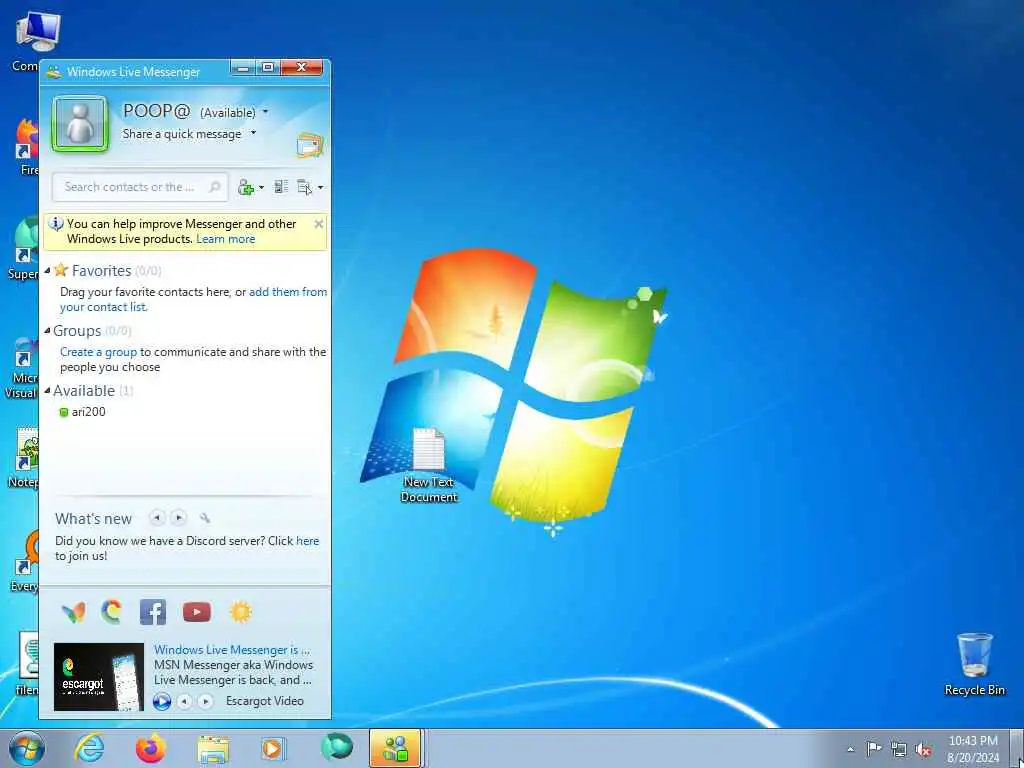Play the Escargot Video
Screen dimensions: 1024x768
pos(161,701)
